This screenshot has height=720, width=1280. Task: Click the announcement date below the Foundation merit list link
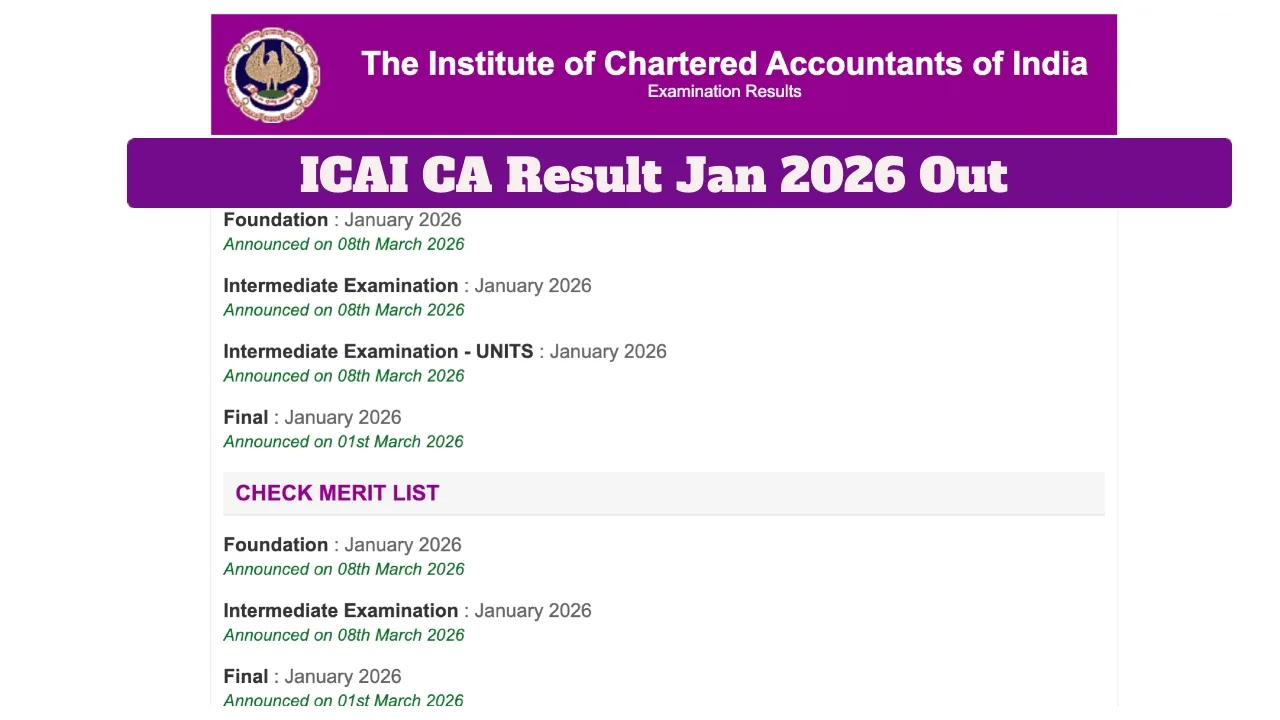344,570
